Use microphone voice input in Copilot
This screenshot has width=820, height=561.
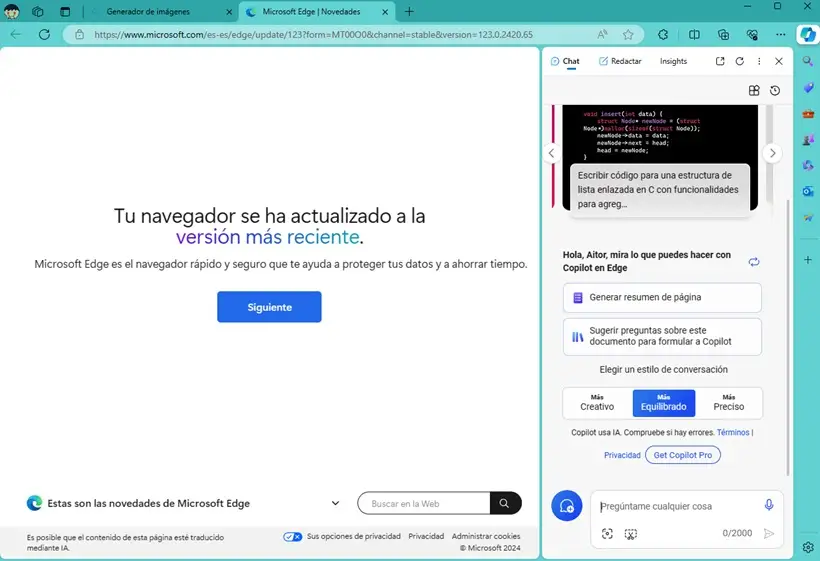tap(769, 505)
